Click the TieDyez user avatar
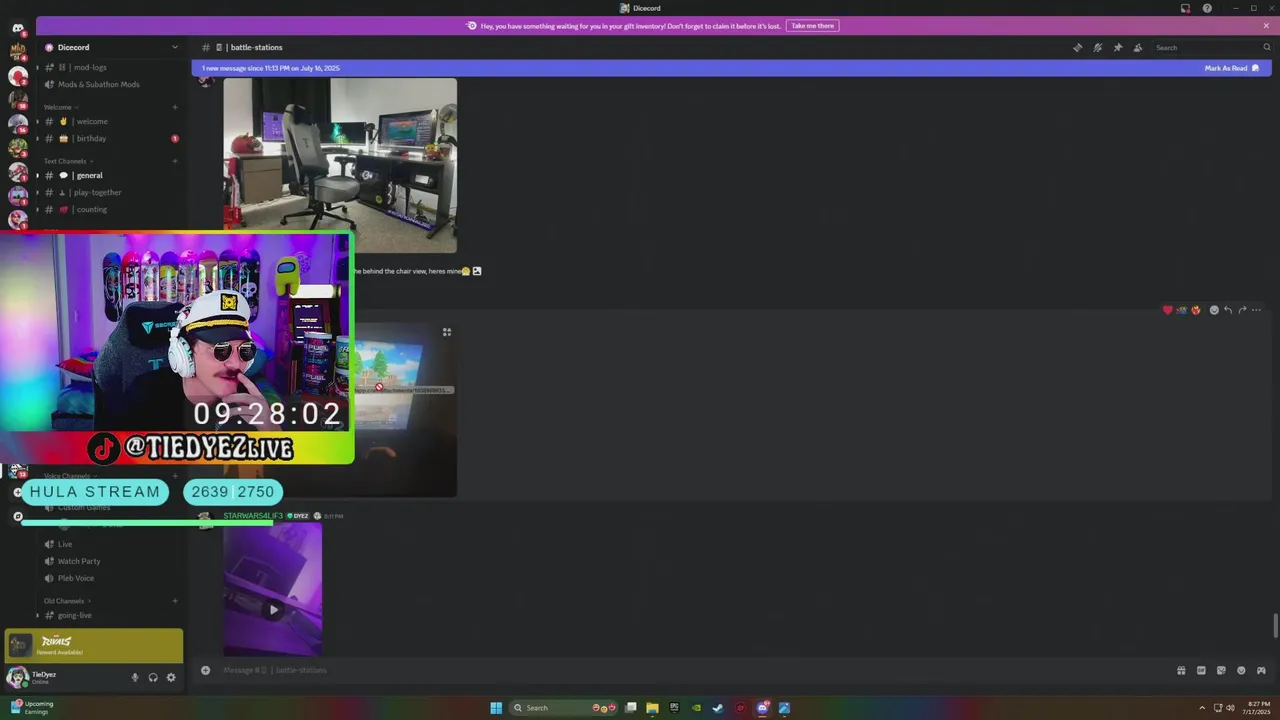This screenshot has width=1280, height=720. point(17,677)
